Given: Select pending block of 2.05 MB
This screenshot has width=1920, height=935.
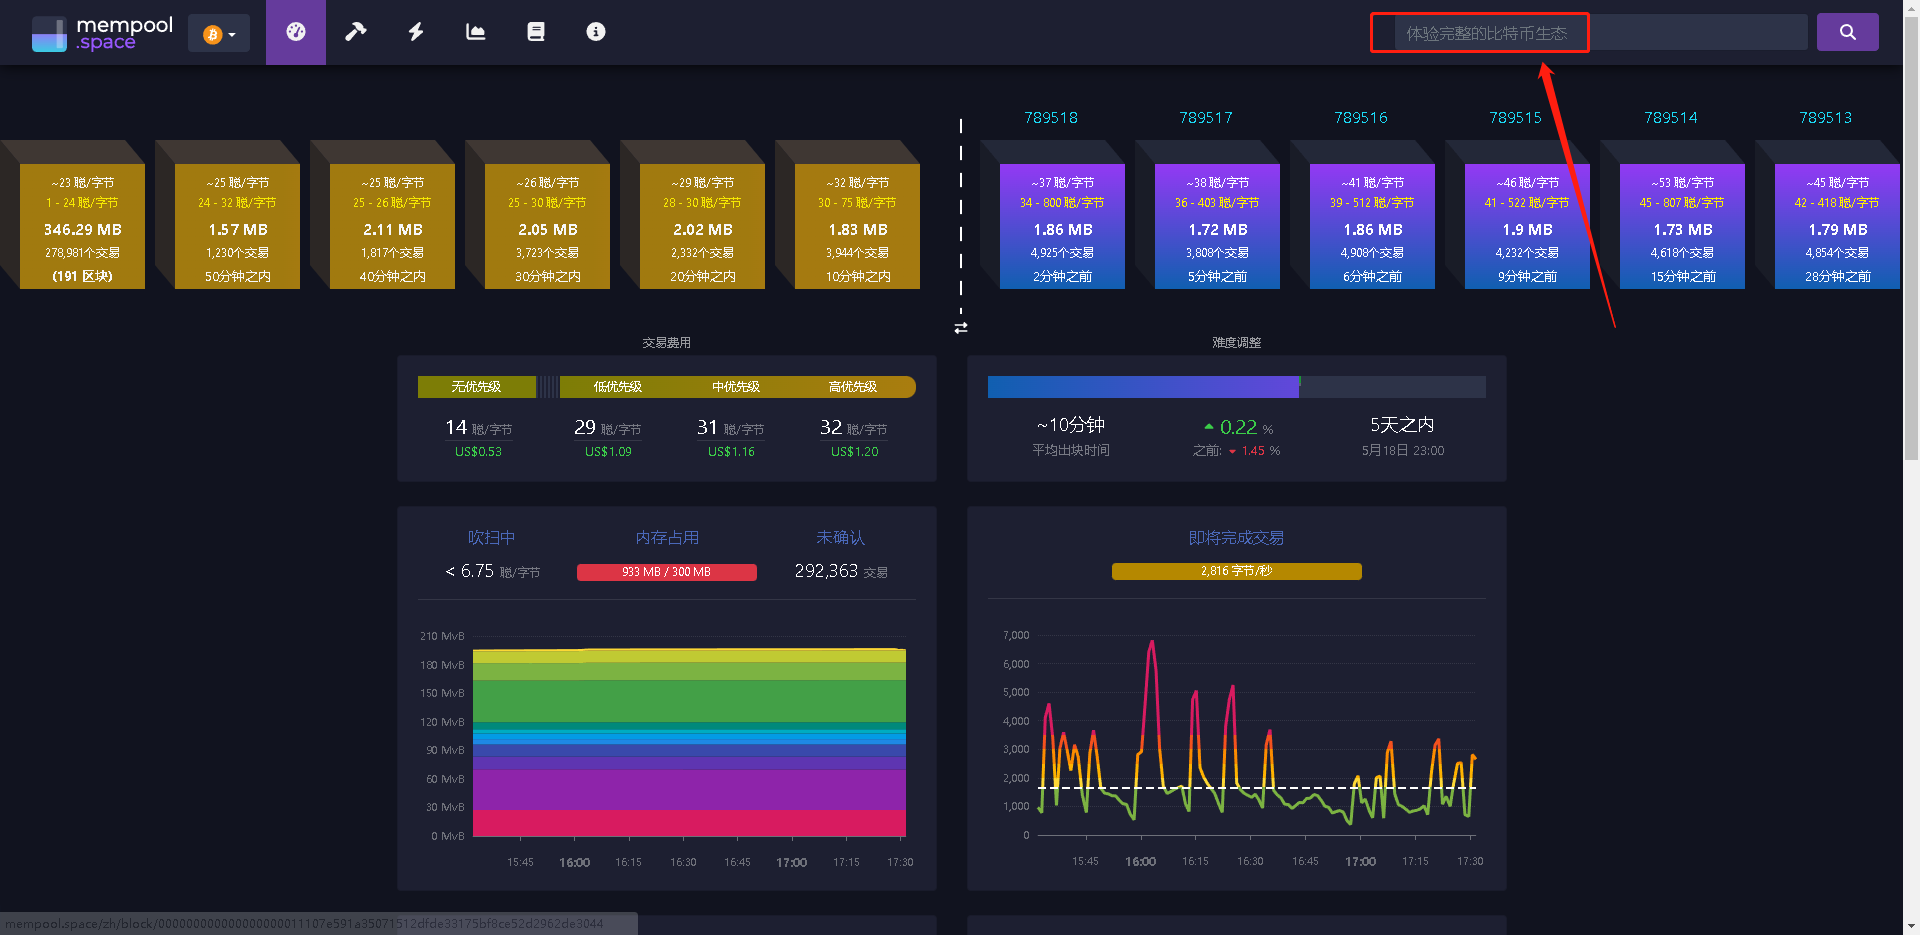Looking at the screenshot, I should tap(547, 226).
